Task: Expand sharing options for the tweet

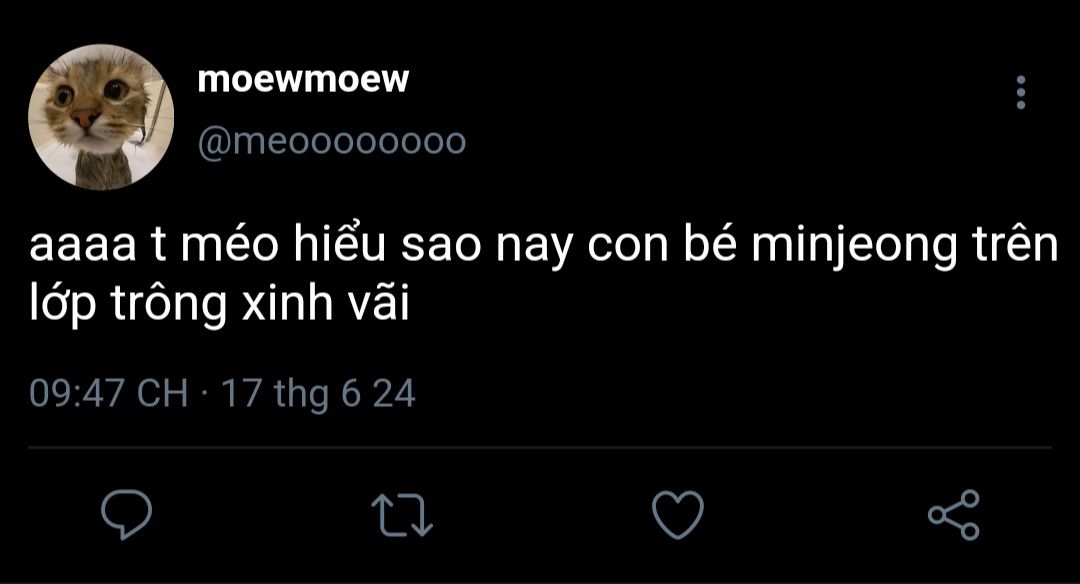Action: point(953,514)
